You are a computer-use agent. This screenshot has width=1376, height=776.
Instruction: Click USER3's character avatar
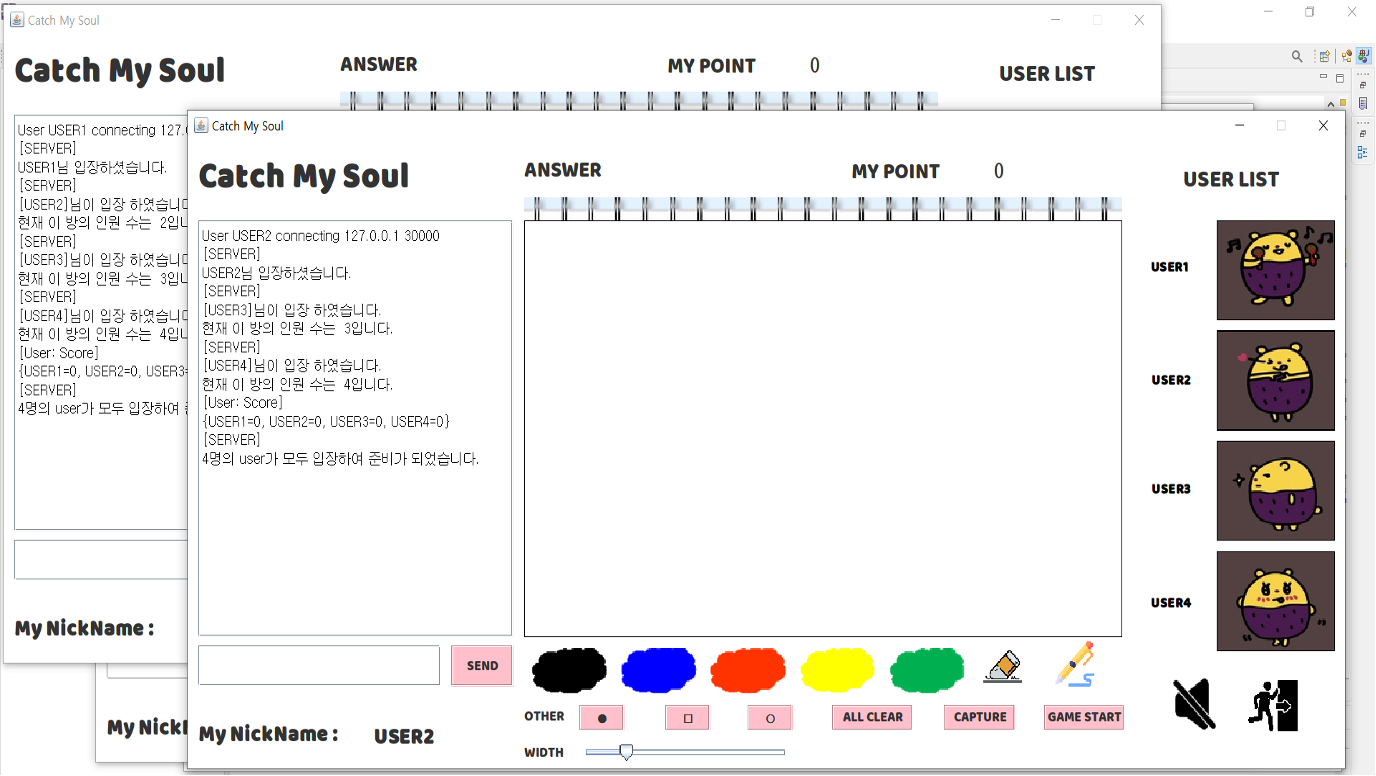point(1275,491)
